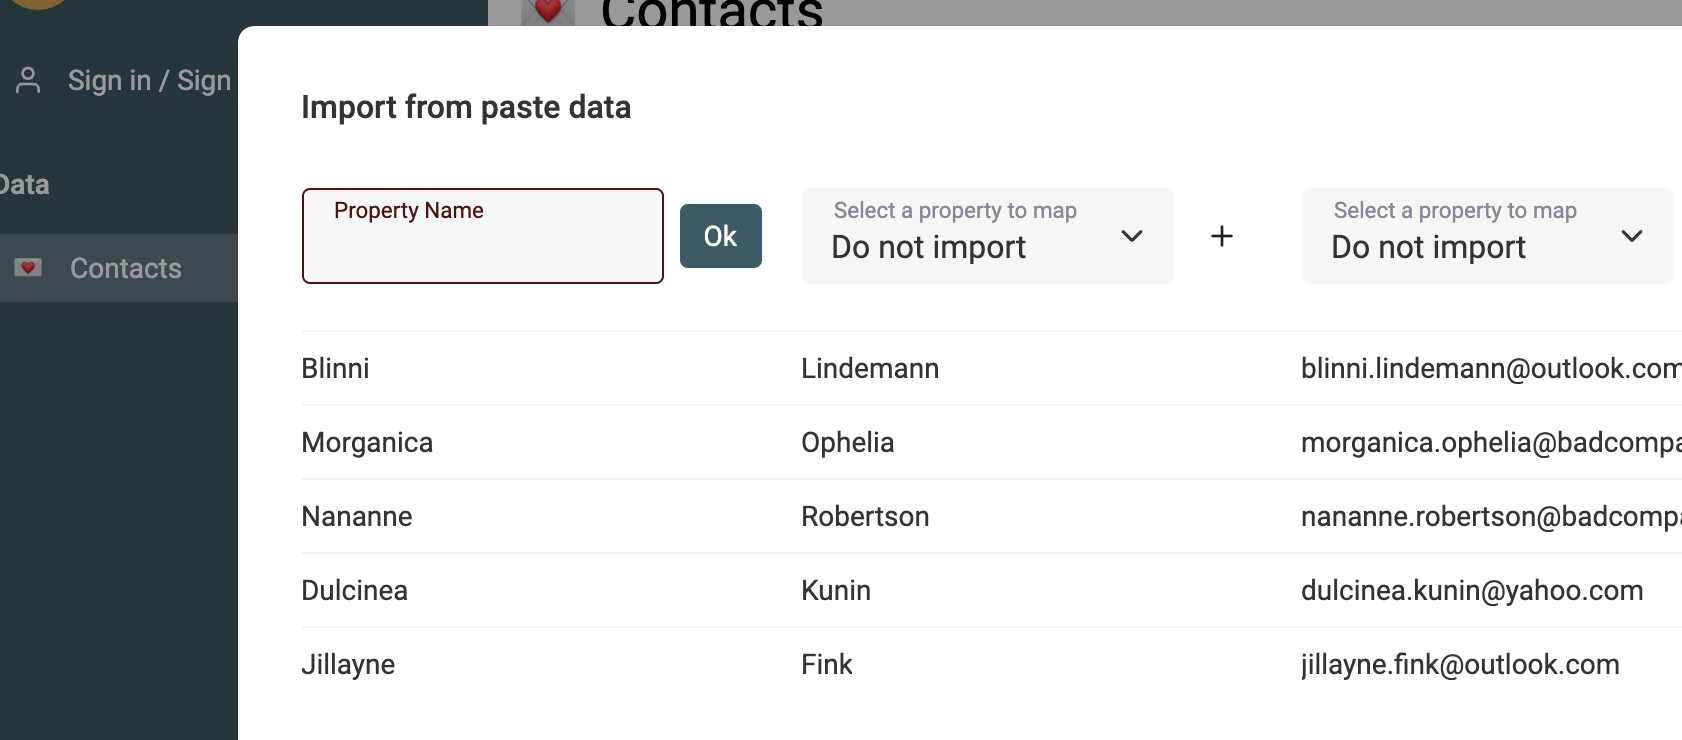Image resolution: width=1682 pixels, height=740 pixels.
Task: Open Contacts in the sidebar menu
Action: point(125,268)
